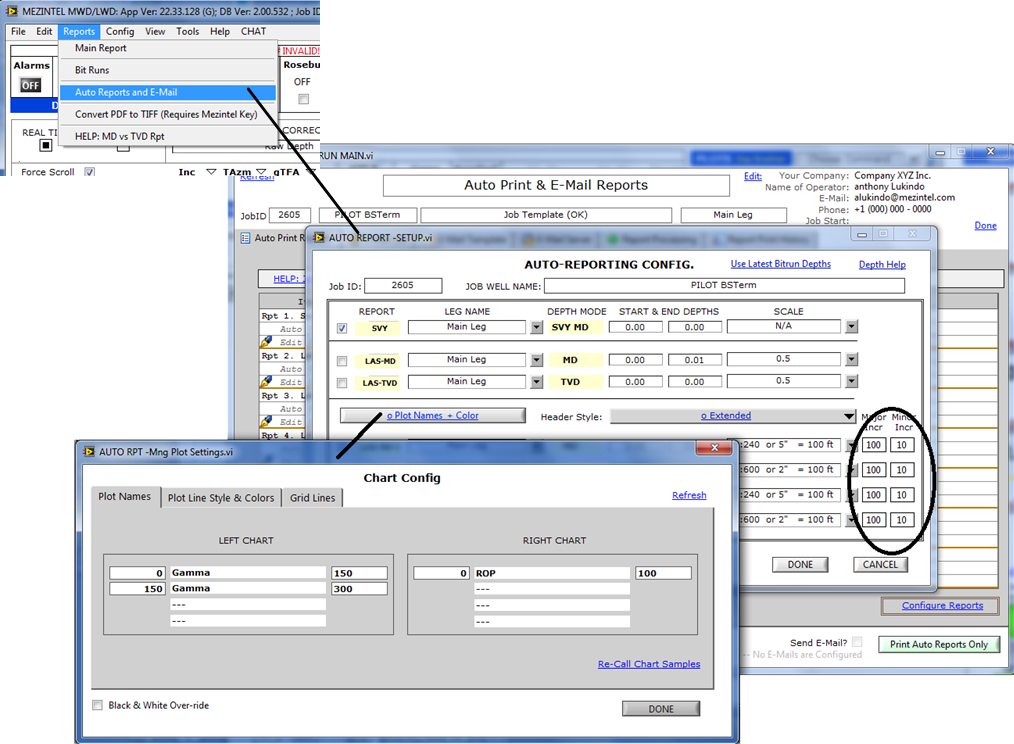Open the Inc column dropdown arrow
1014x744 pixels.
(211, 171)
